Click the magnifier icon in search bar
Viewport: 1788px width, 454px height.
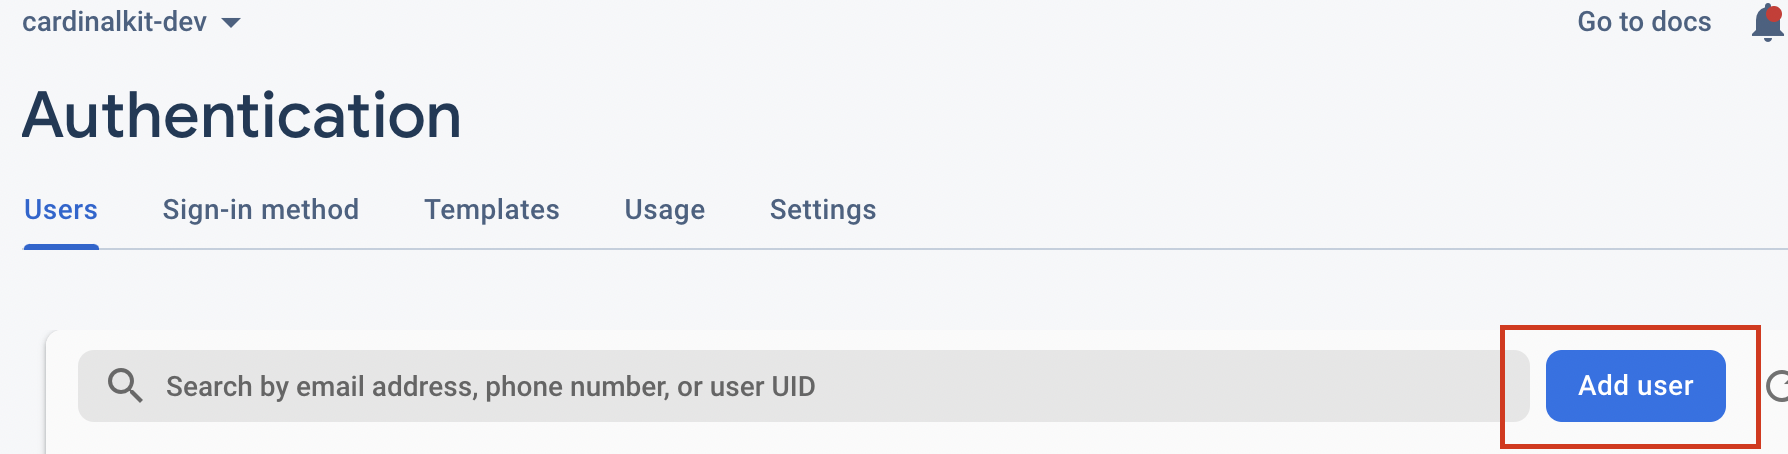pyautogui.click(x=125, y=386)
